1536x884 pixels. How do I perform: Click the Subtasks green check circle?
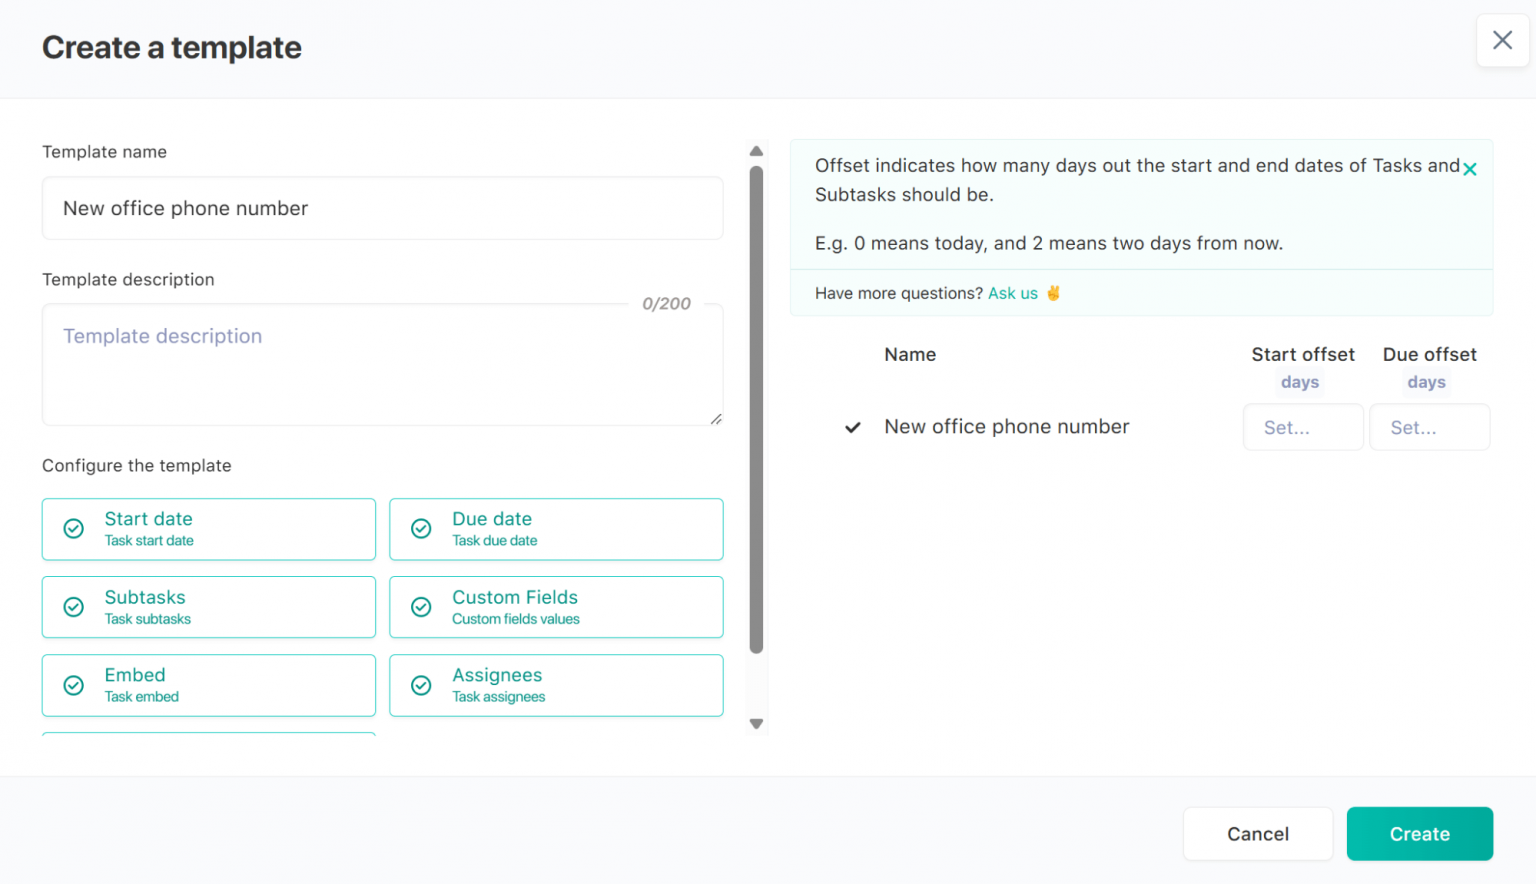pos(73,607)
